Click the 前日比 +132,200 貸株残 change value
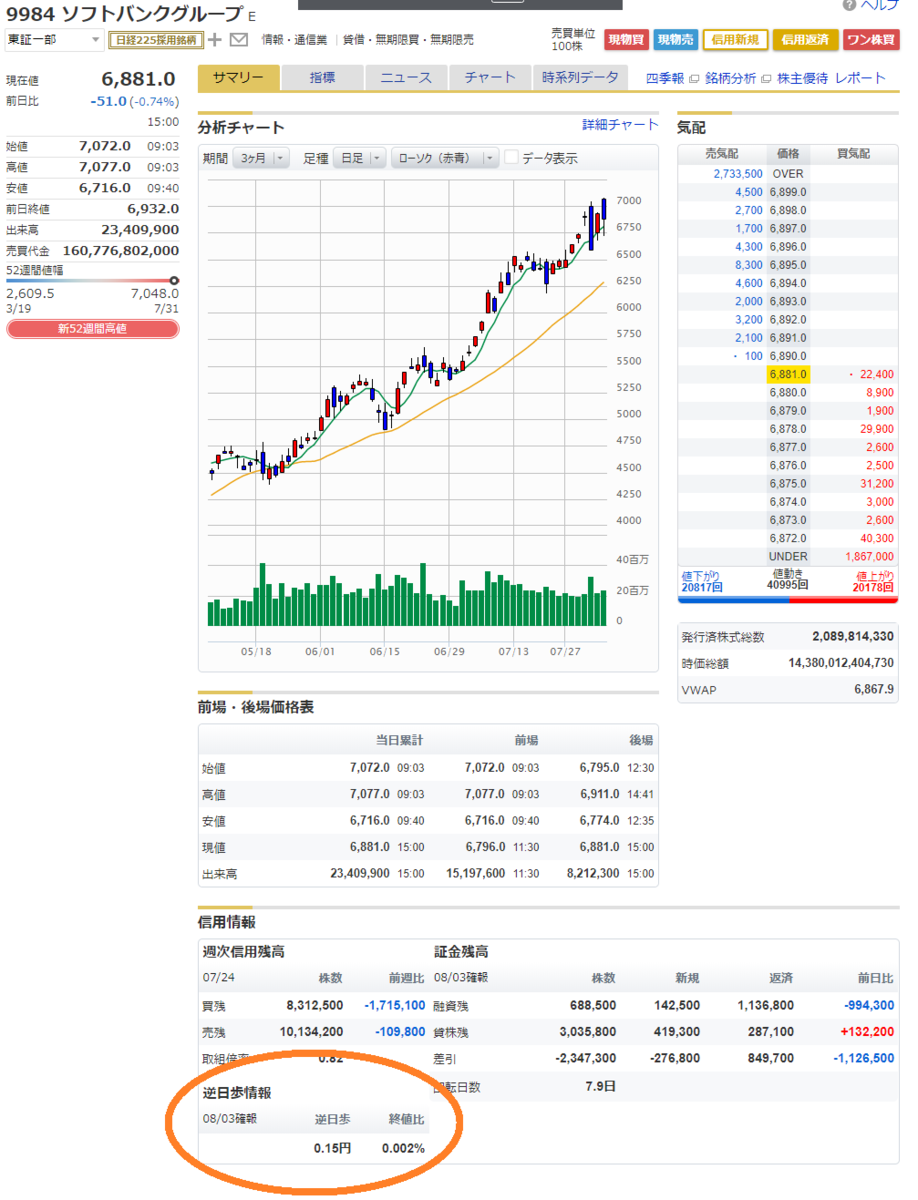This screenshot has width=918, height=1200. (x=866, y=1031)
